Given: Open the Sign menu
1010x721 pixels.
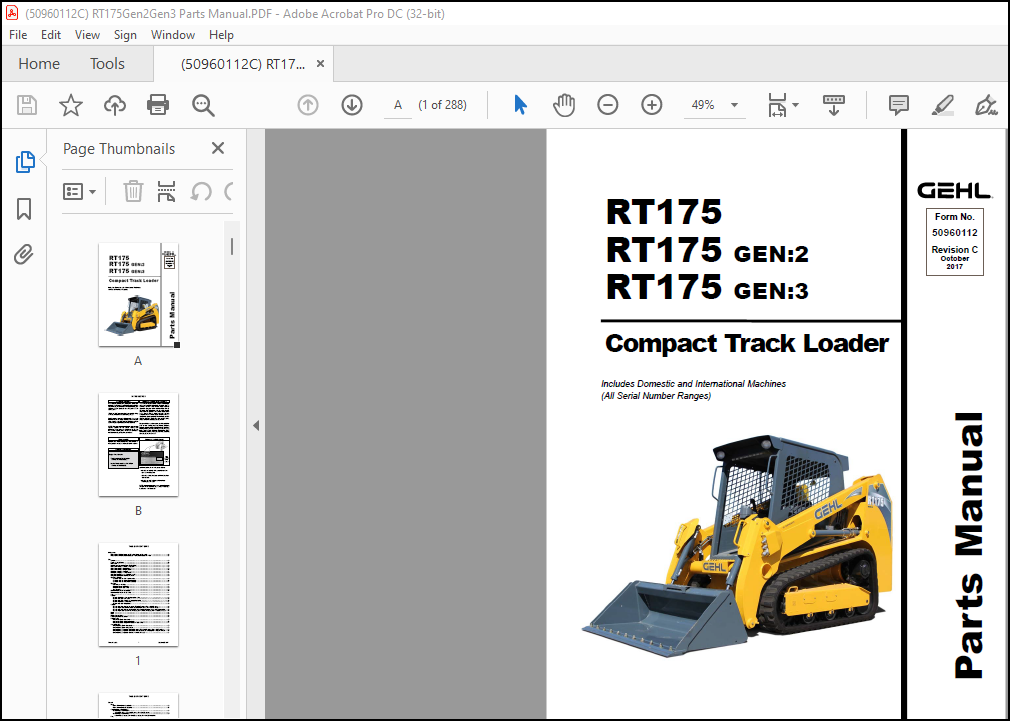Looking at the screenshot, I should pos(125,35).
